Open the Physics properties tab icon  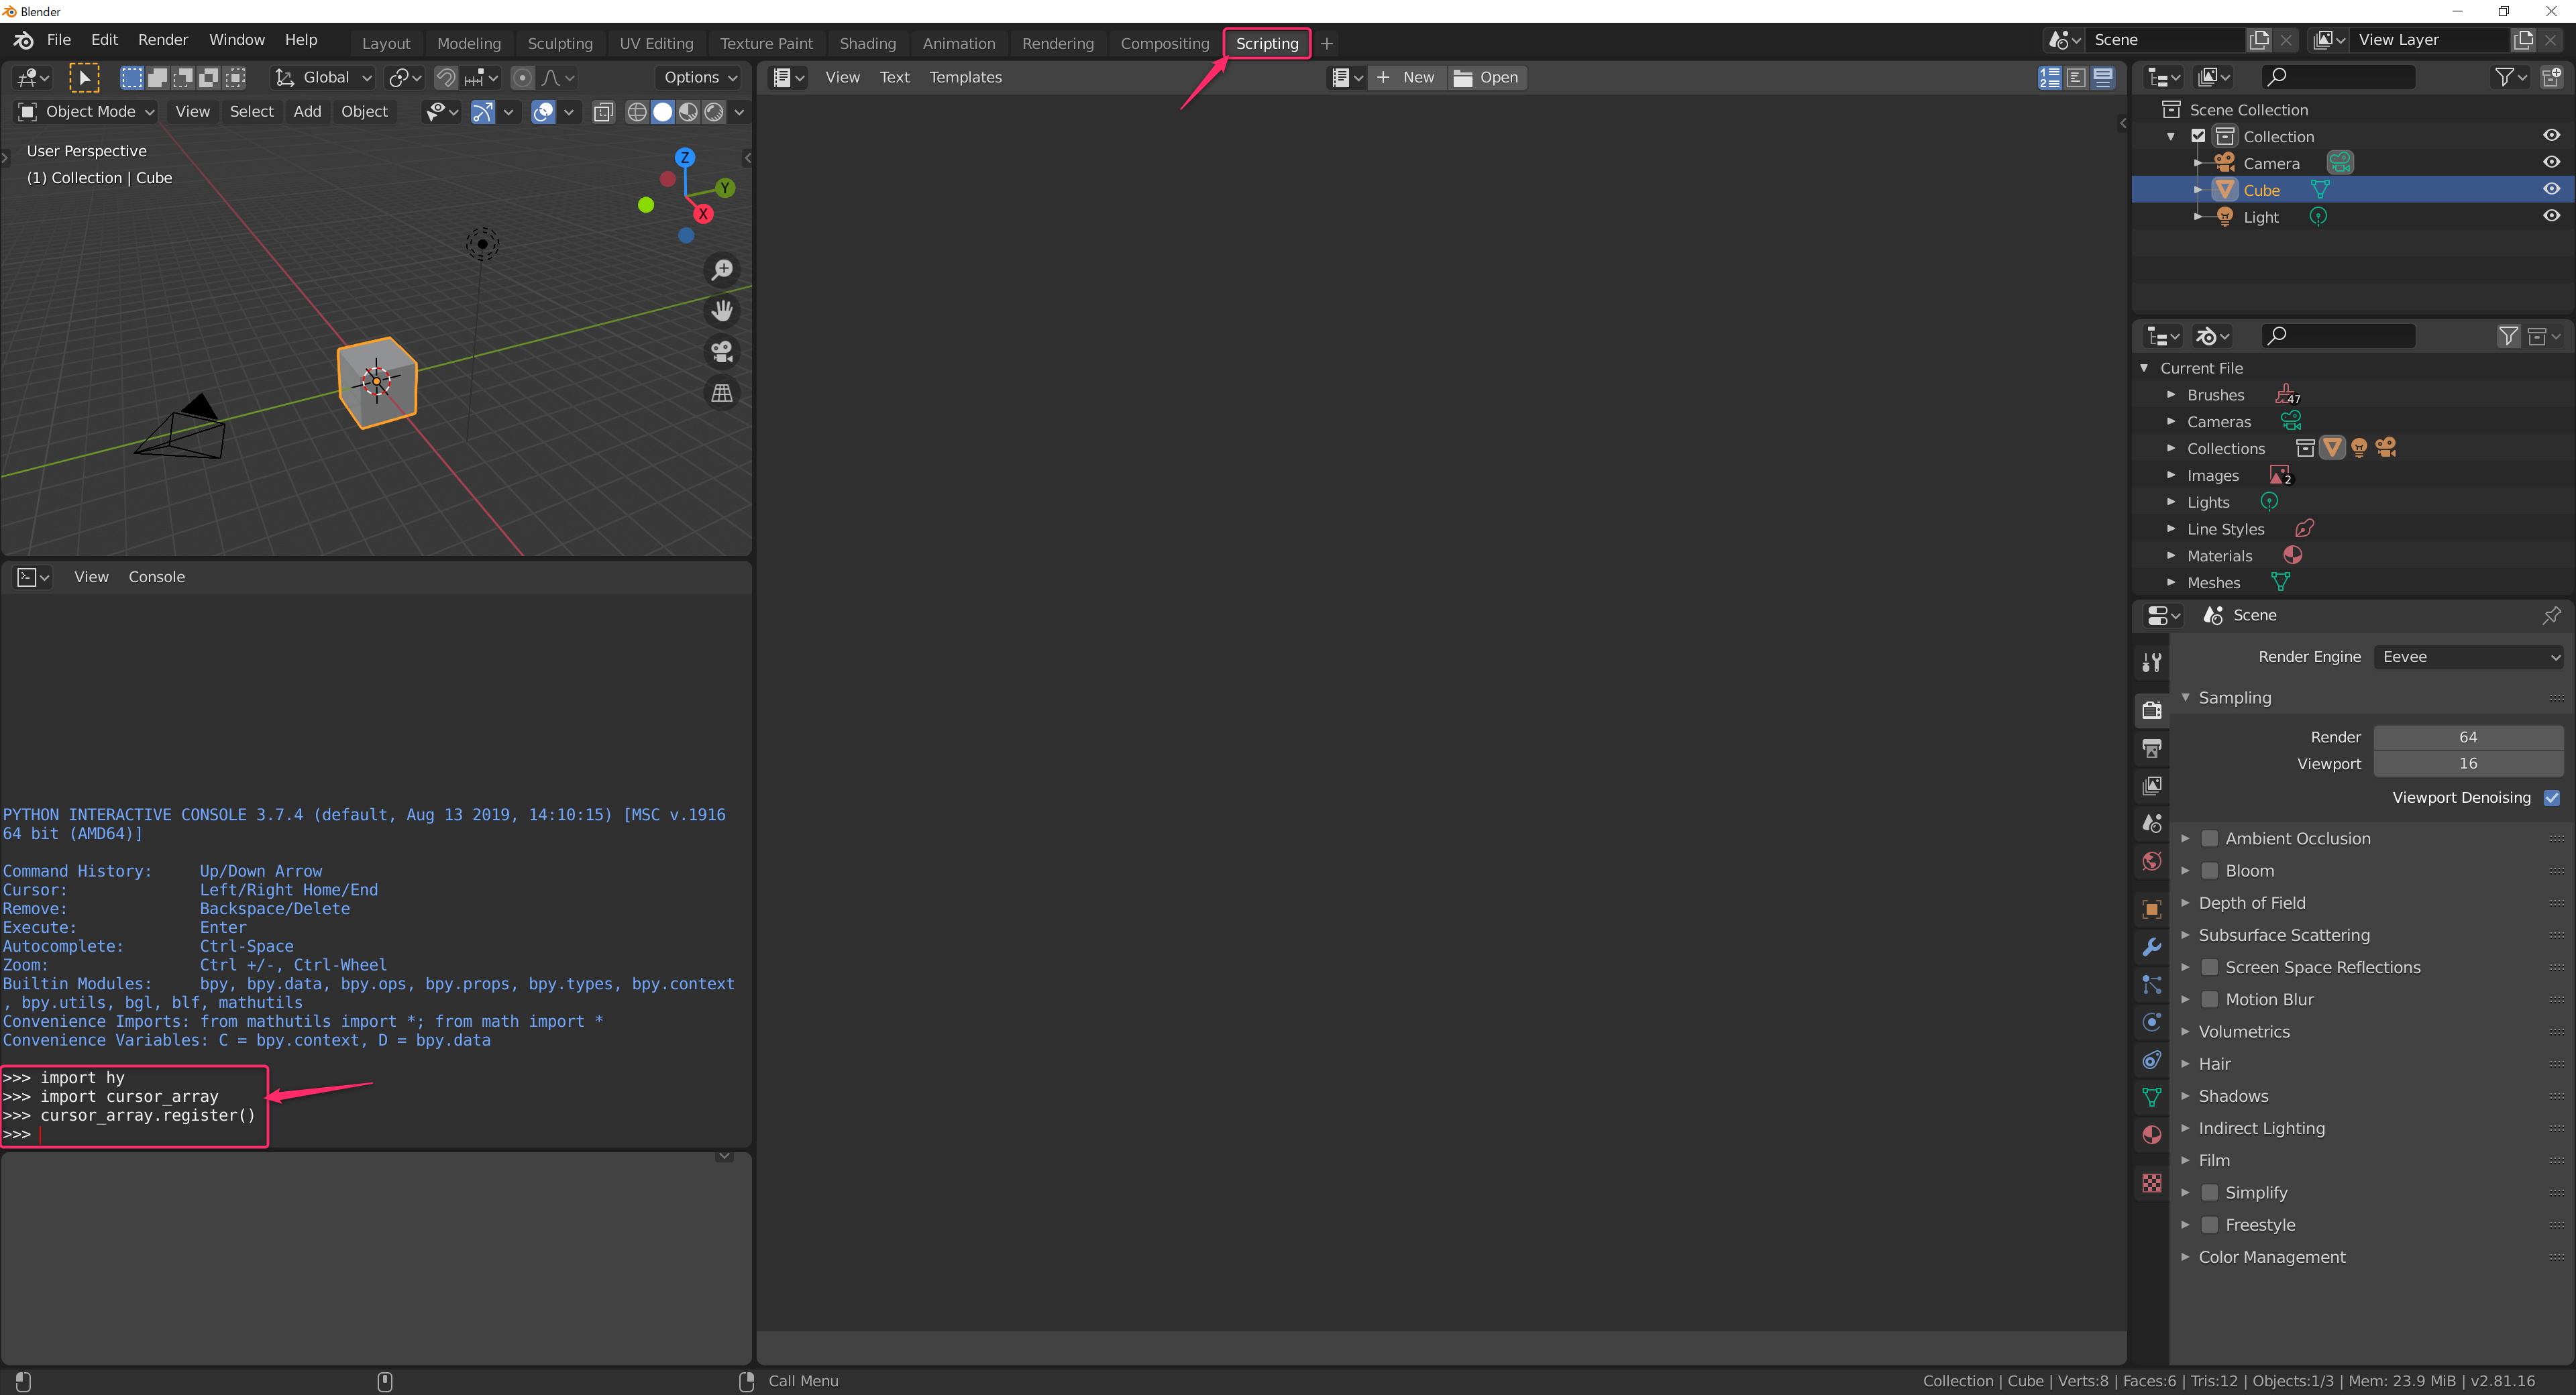[x=2152, y=1022]
